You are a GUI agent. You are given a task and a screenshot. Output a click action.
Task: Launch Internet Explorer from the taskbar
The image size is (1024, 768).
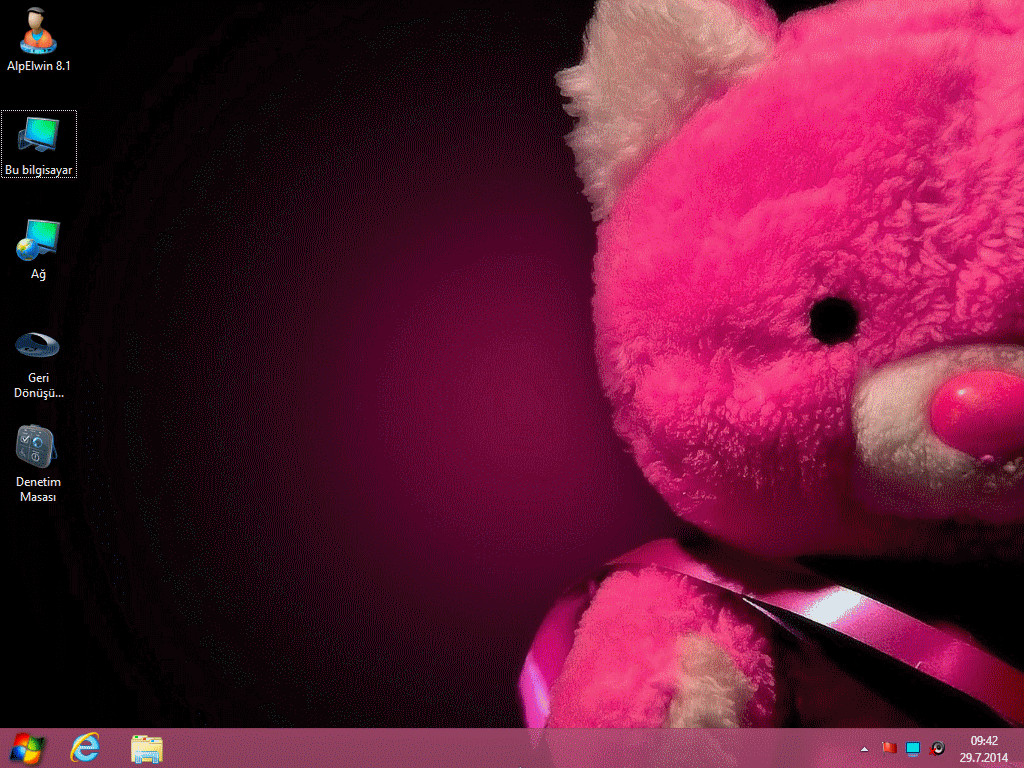pyautogui.click(x=86, y=748)
